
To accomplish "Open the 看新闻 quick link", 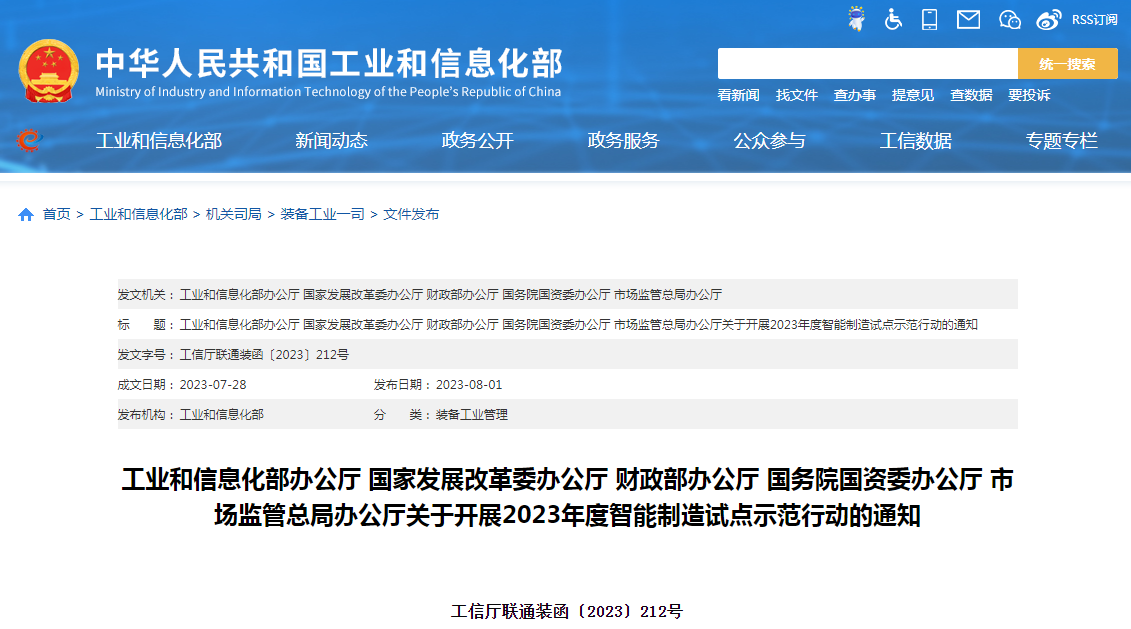I will coord(739,95).
